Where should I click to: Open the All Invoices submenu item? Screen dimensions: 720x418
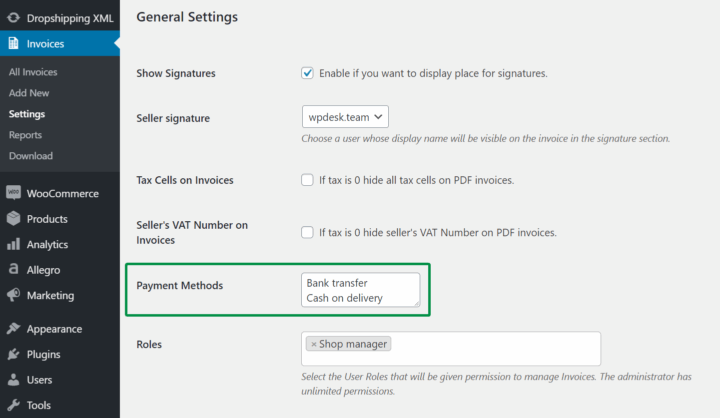tap(32, 72)
